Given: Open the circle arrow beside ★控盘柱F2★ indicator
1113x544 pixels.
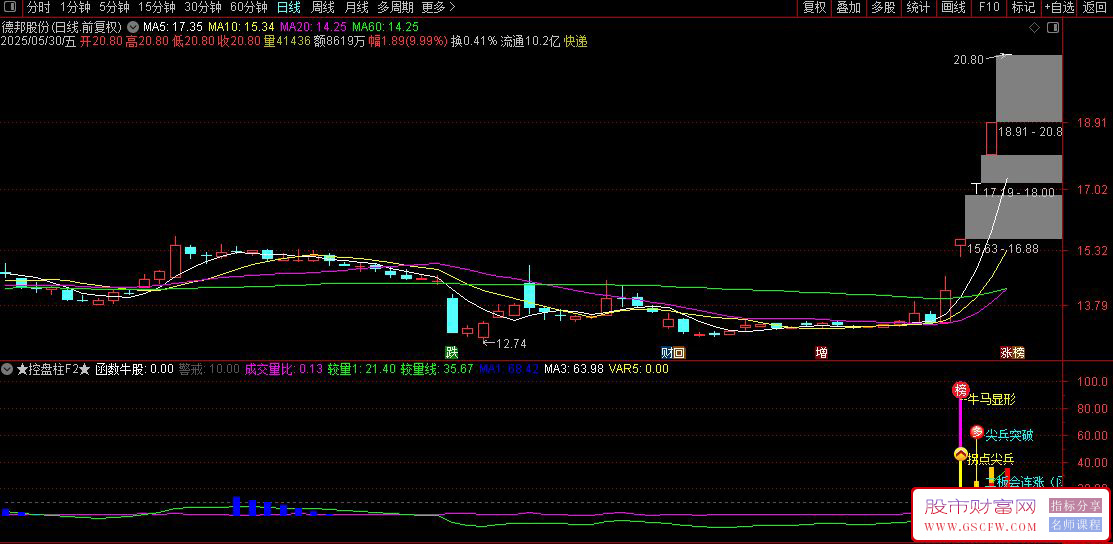Looking at the screenshot, I should pos(7,369).
